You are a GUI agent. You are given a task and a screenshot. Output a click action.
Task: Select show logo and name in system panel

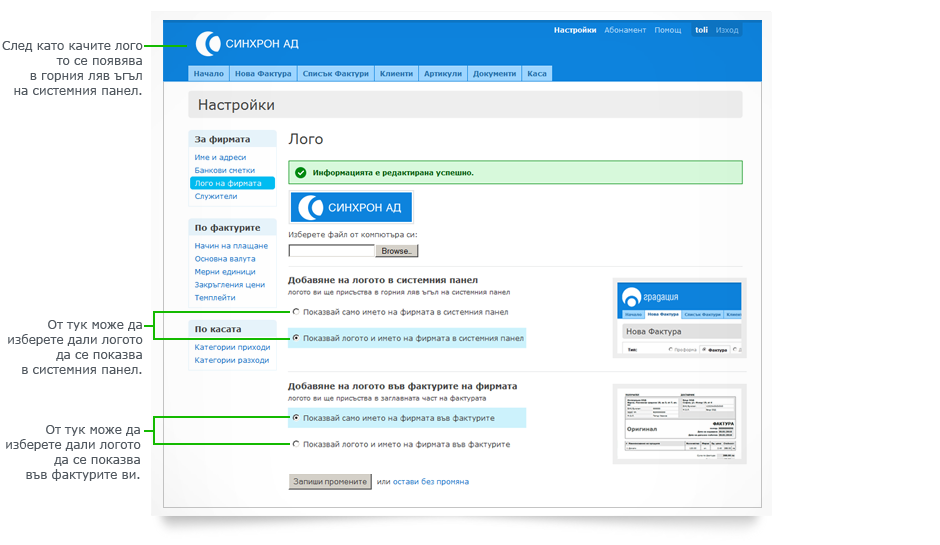296,338
